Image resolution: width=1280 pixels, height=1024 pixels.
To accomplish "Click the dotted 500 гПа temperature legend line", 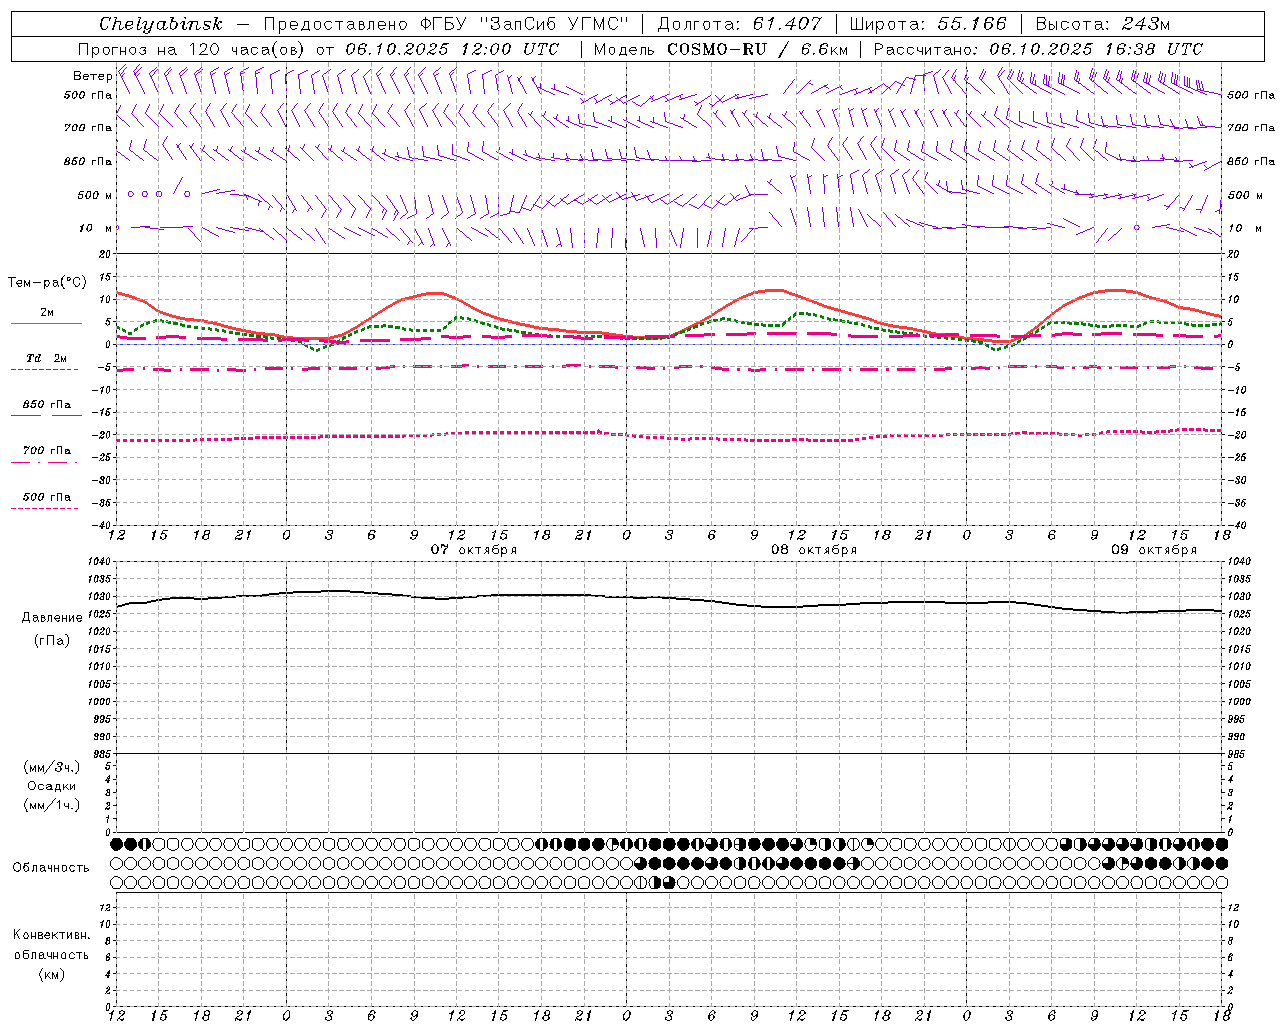I will 46,509.
